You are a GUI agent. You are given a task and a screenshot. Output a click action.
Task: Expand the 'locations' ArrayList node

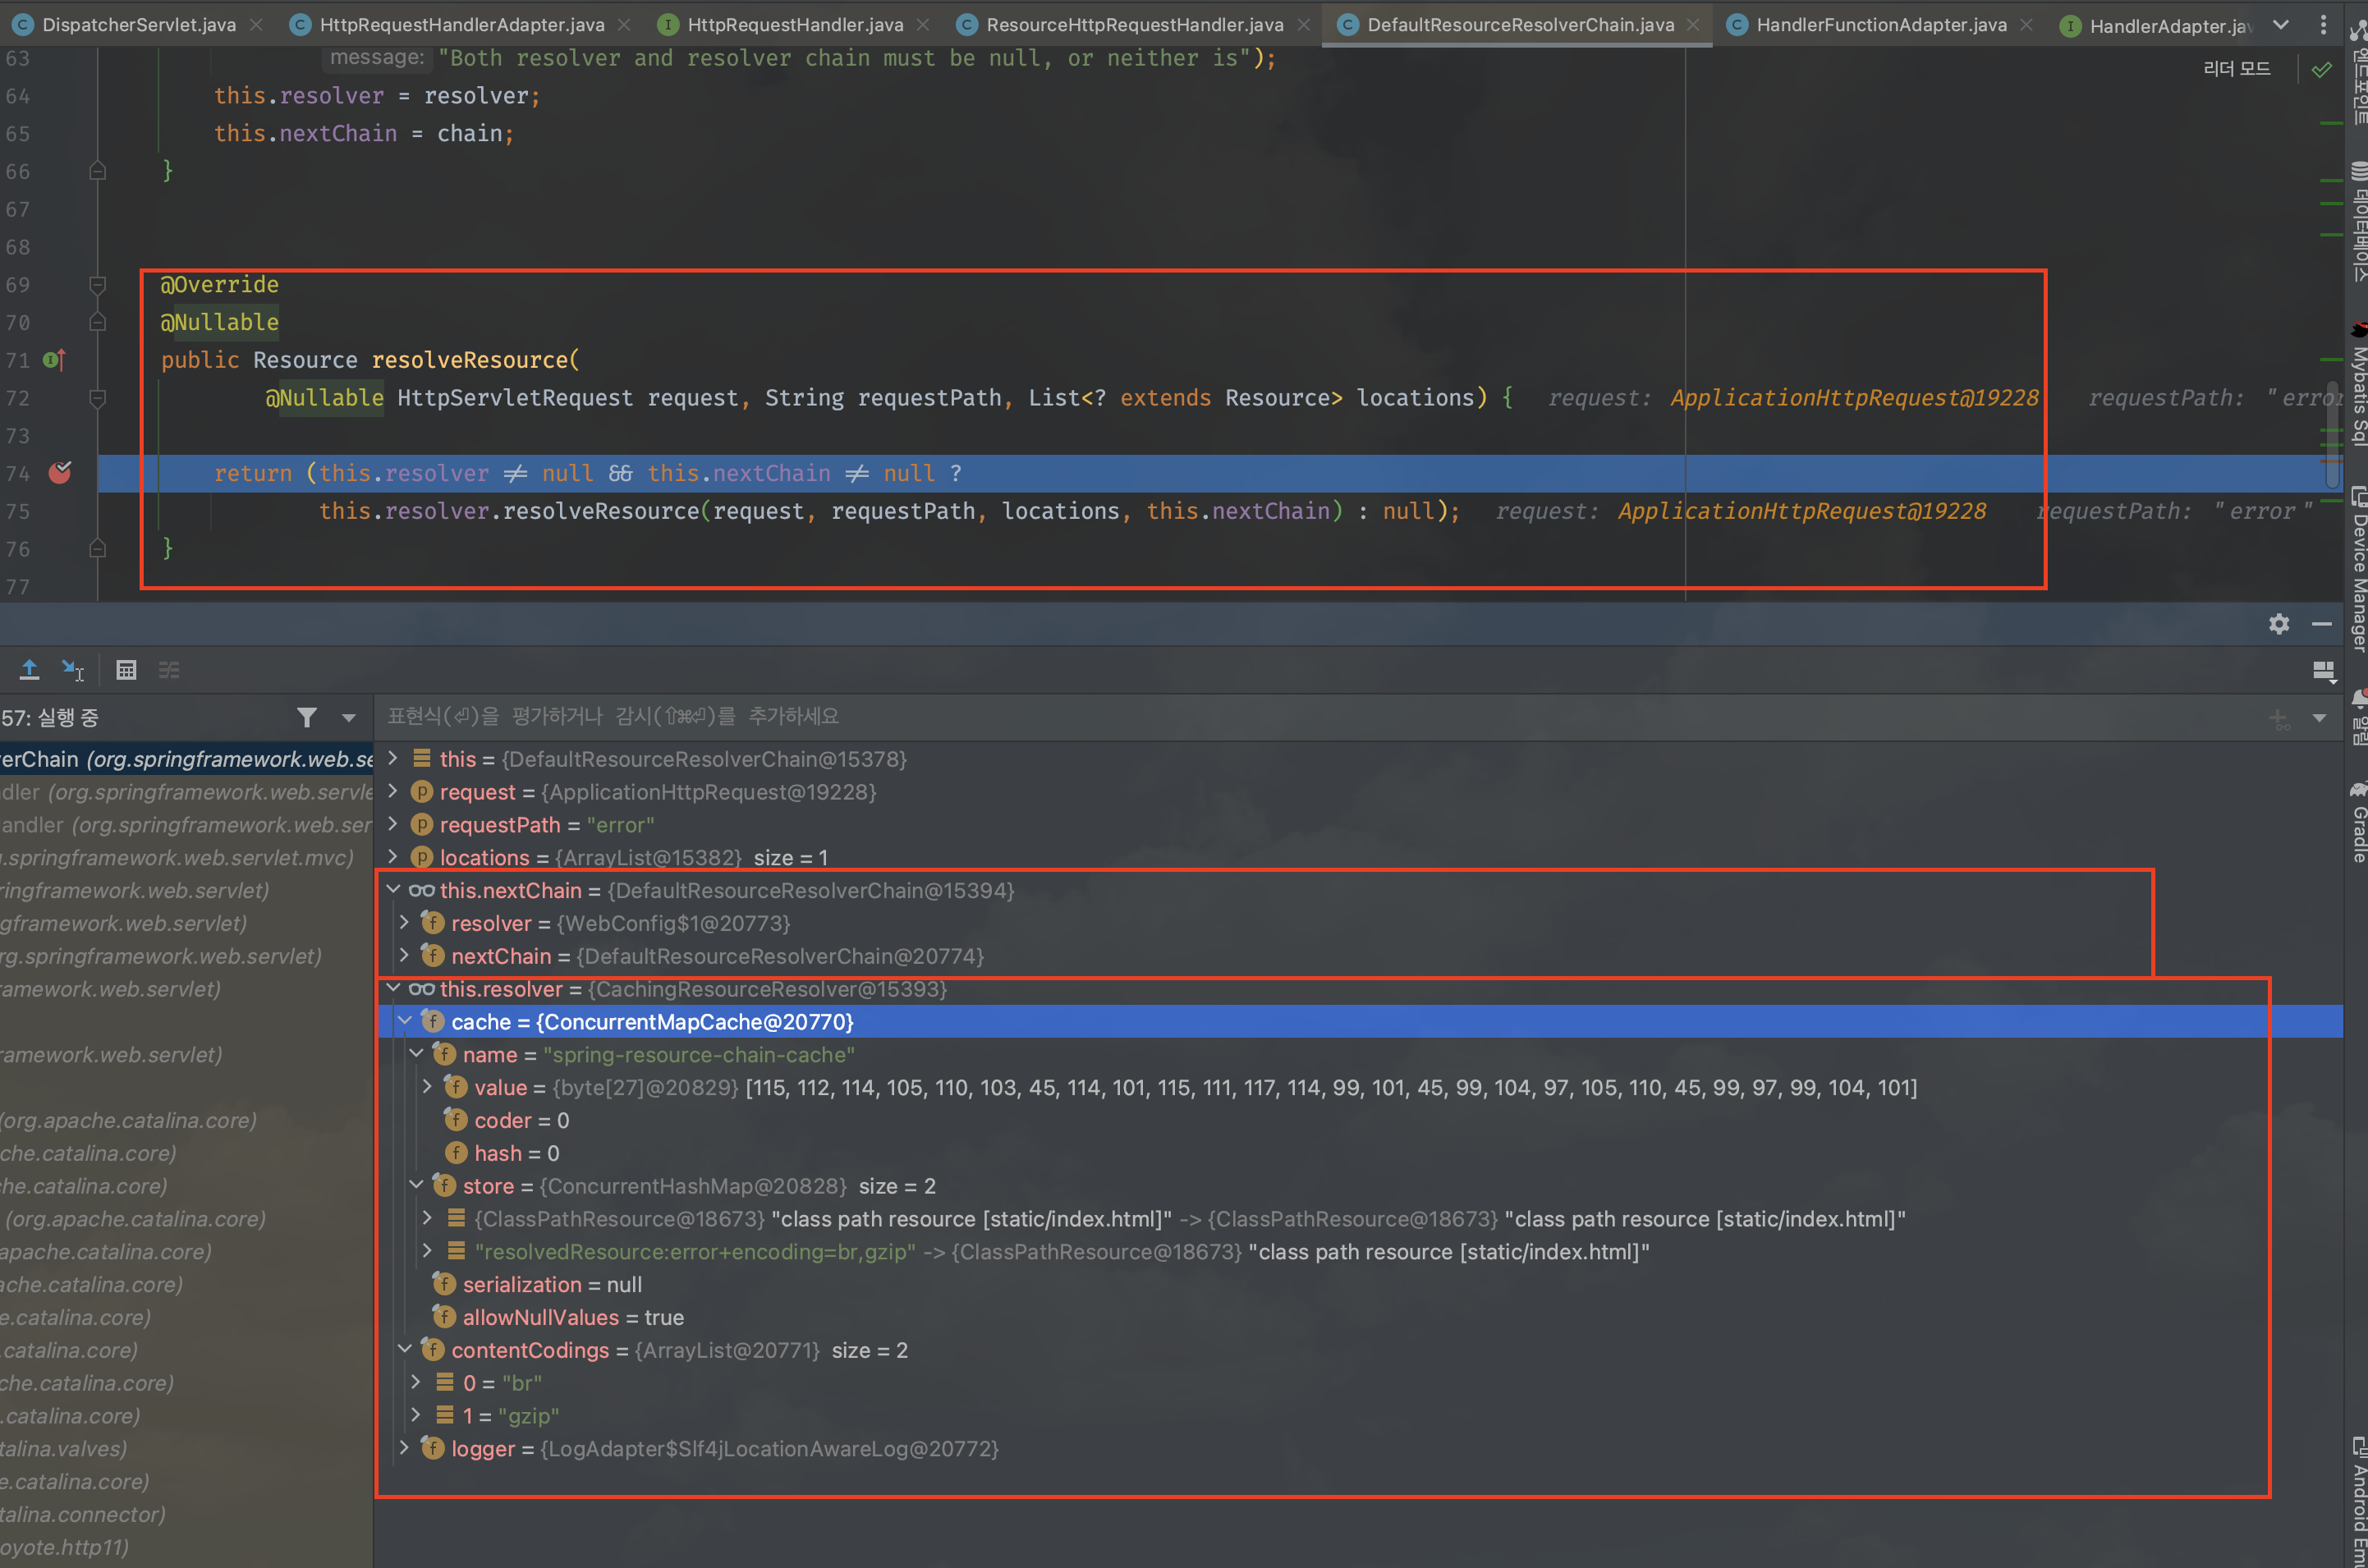pyautogui.click(x=393, y=857)
